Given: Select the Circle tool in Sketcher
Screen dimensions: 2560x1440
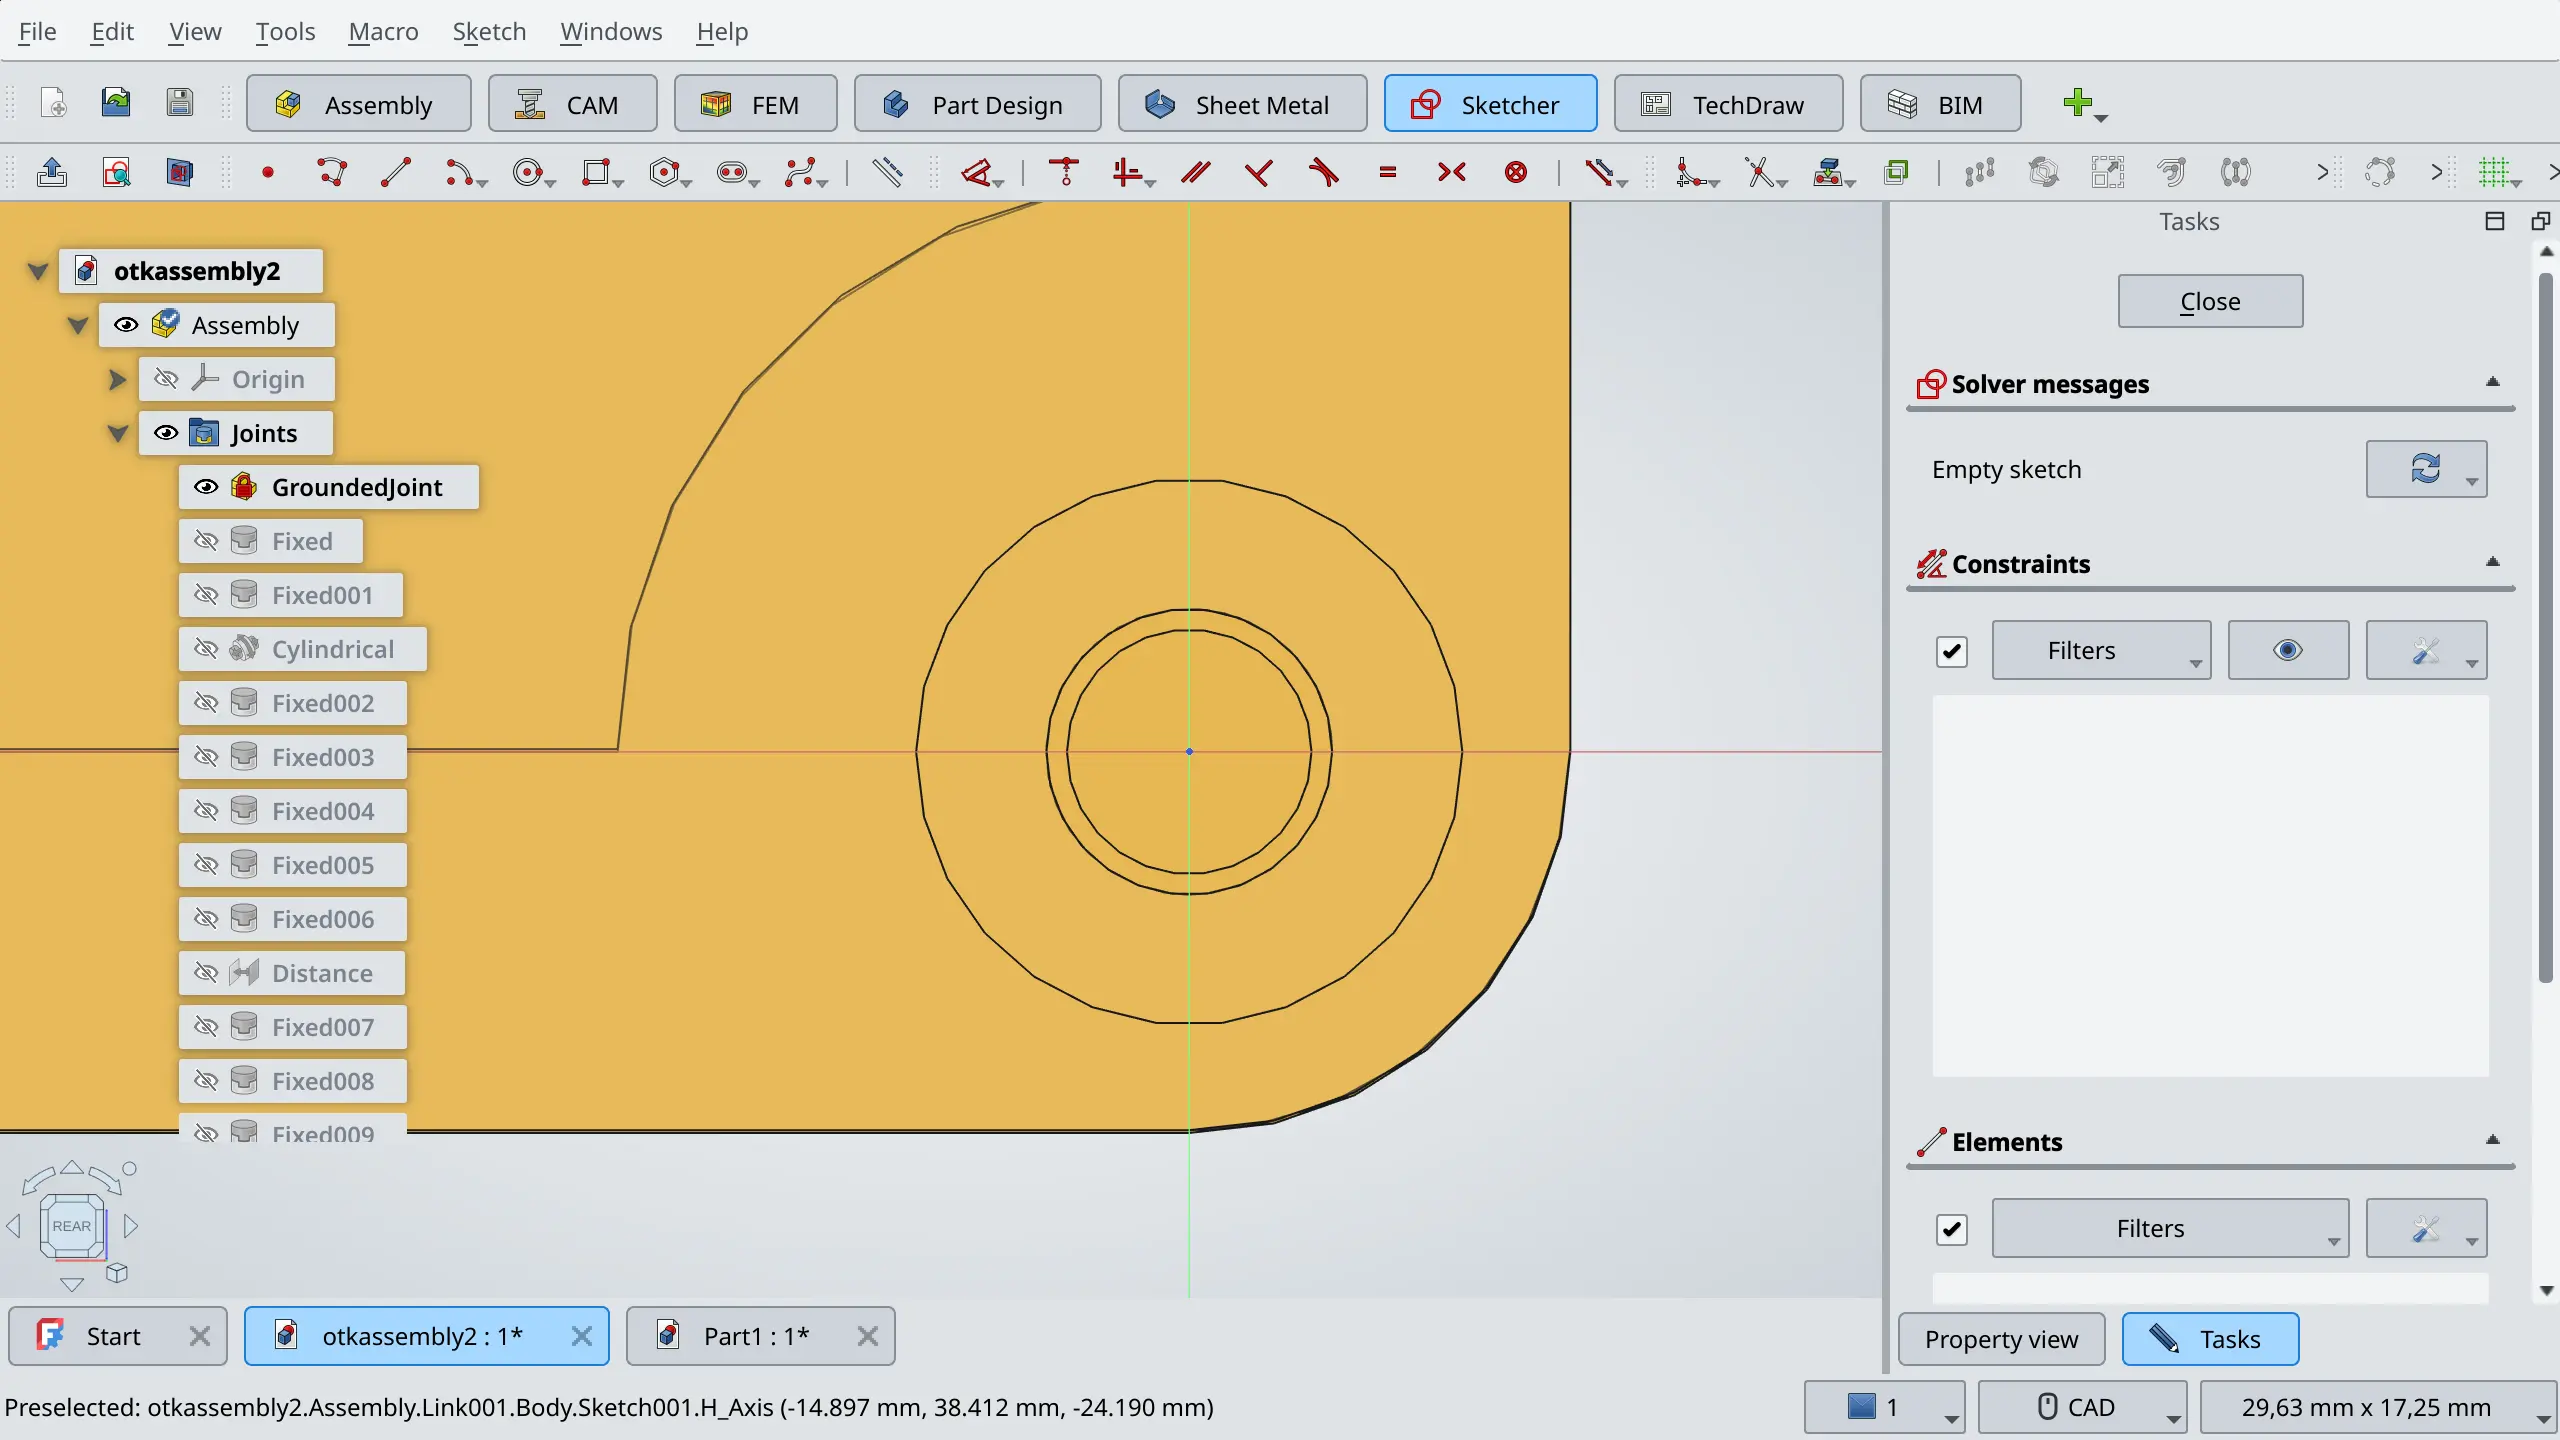Looking at the screenshot, I should 527,171.
